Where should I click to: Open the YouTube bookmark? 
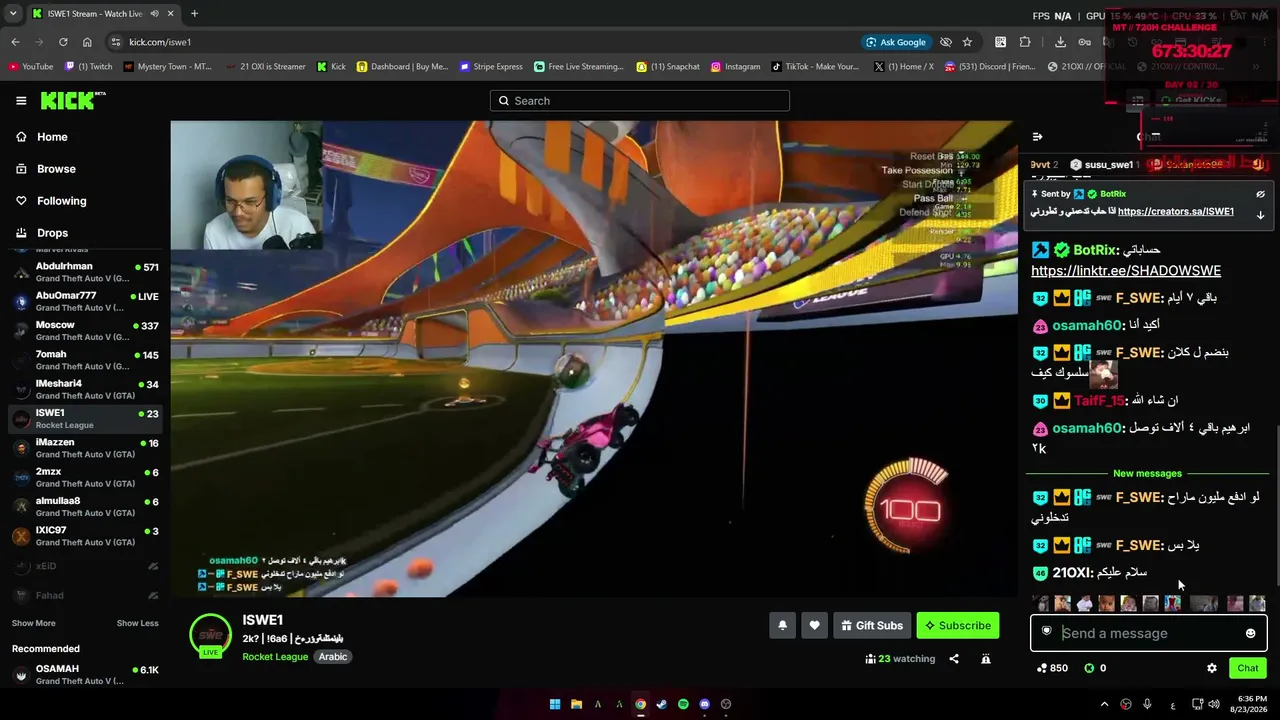point(31,67)
